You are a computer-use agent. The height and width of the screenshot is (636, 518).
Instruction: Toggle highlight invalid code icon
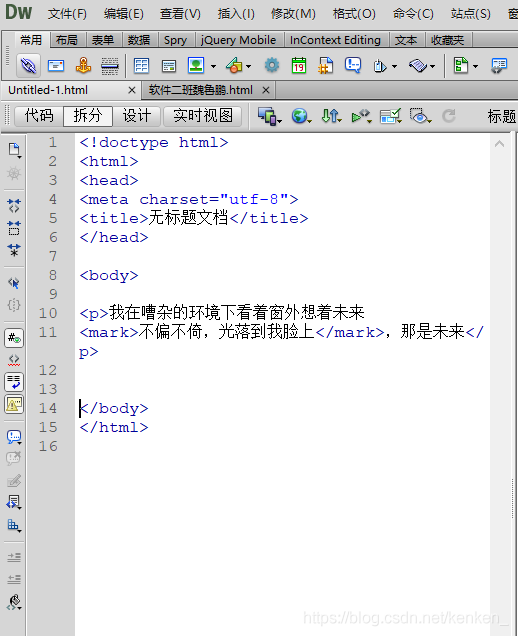[14, 360]
